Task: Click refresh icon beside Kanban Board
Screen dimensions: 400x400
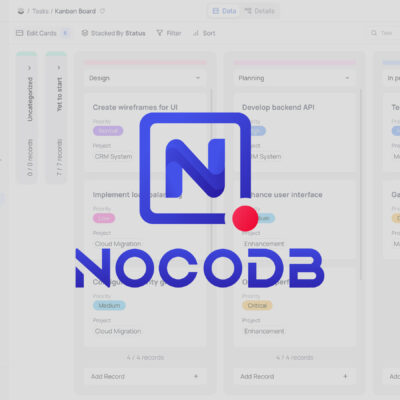Action: pos(103,11)
